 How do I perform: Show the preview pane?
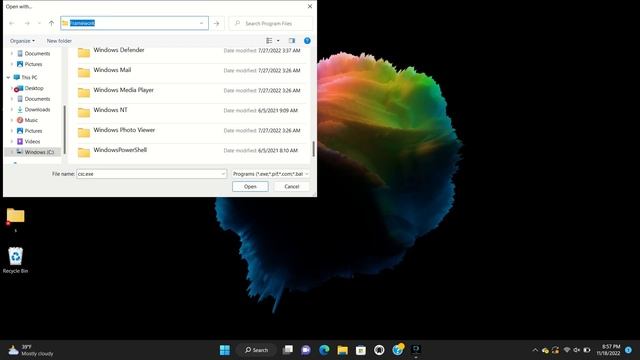click(x=291, y=40)
